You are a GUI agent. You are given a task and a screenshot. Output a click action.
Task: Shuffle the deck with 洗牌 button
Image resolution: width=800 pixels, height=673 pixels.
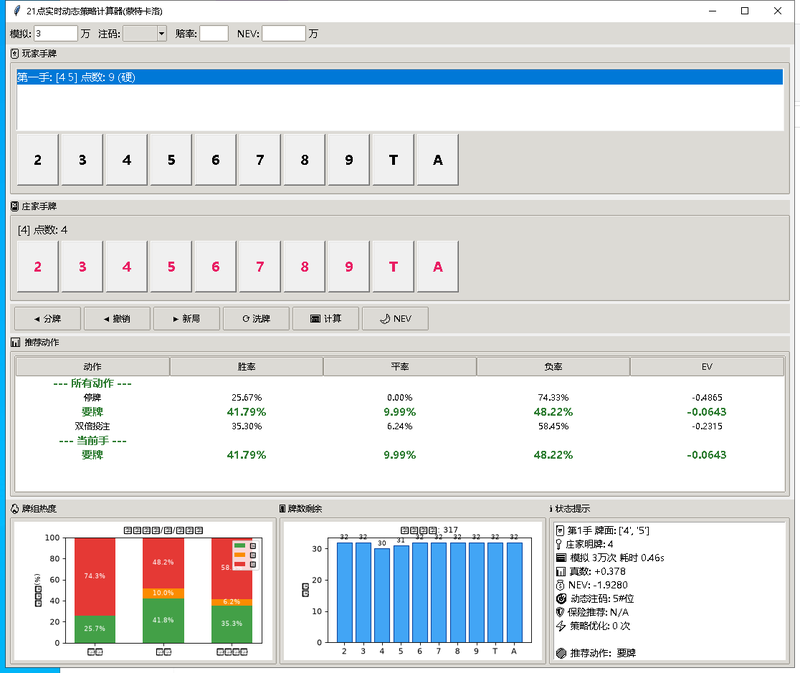tap(256, 318)
